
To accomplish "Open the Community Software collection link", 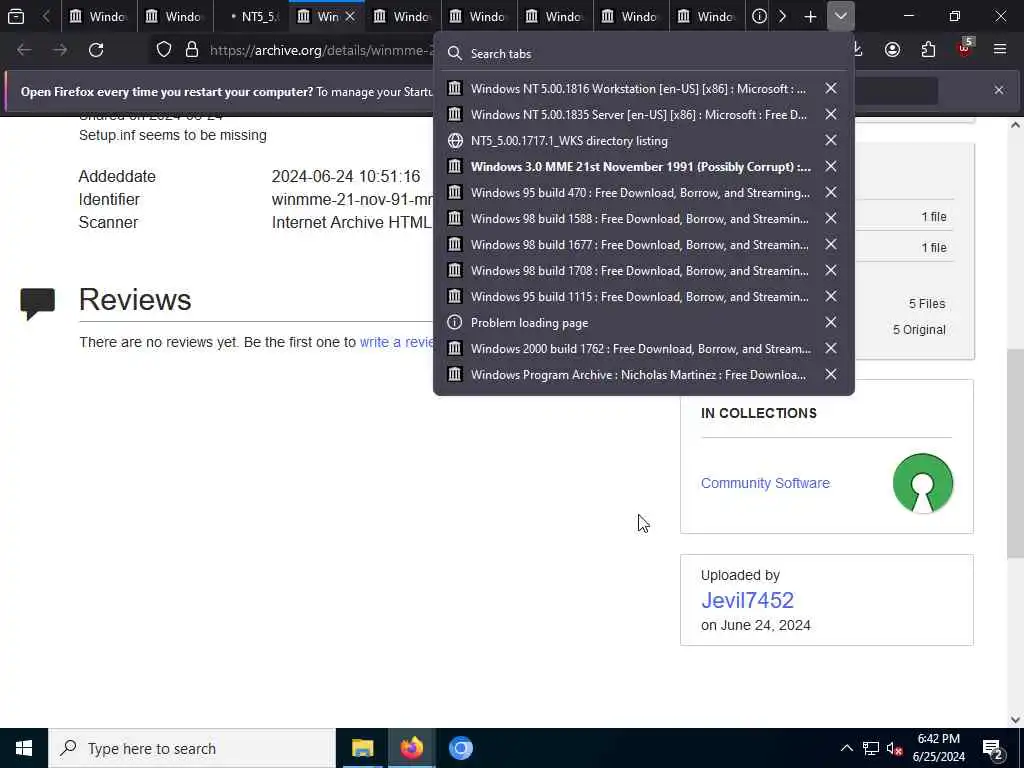I will 765,483.
